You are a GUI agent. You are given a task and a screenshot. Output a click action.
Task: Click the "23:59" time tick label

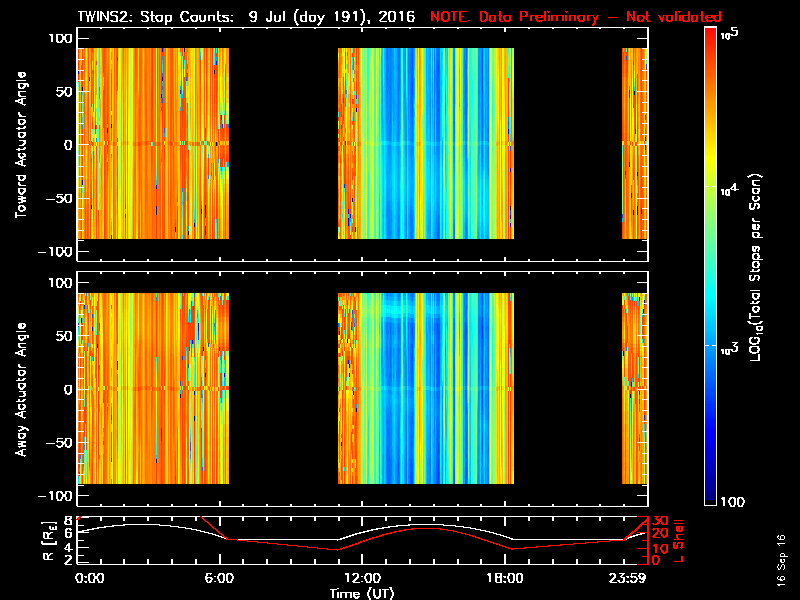[x=630, y=578]
